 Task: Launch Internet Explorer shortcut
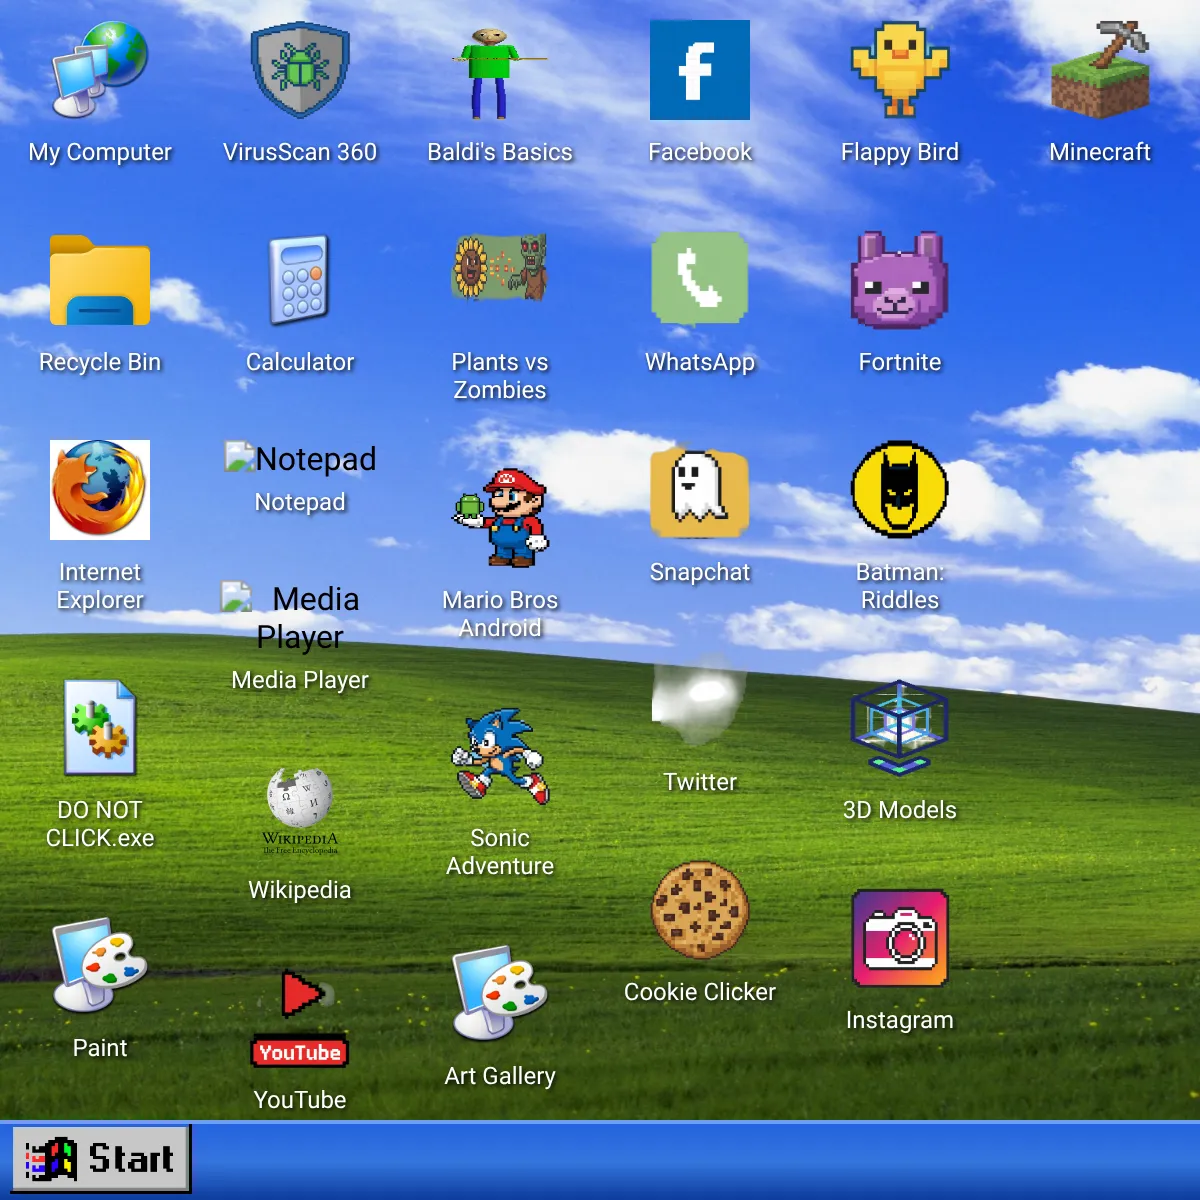(x=100, y=490)
